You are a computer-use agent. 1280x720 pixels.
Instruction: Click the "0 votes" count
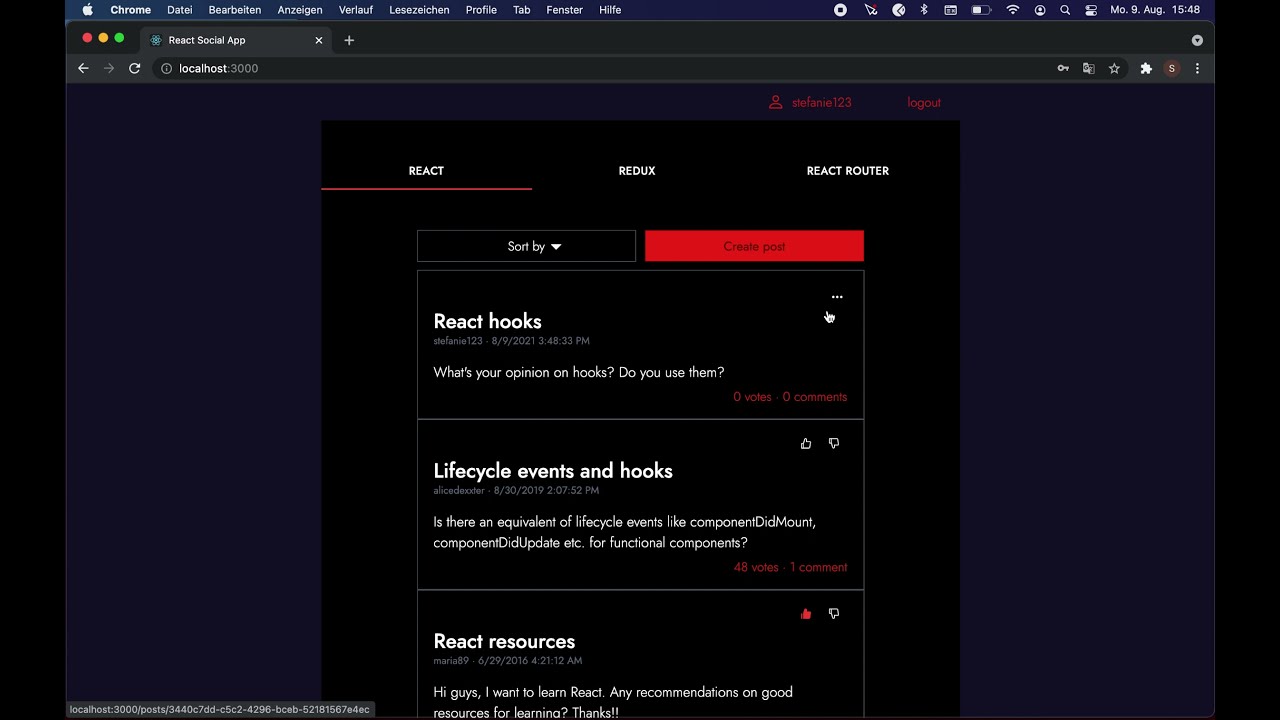(x=752, y=397)
